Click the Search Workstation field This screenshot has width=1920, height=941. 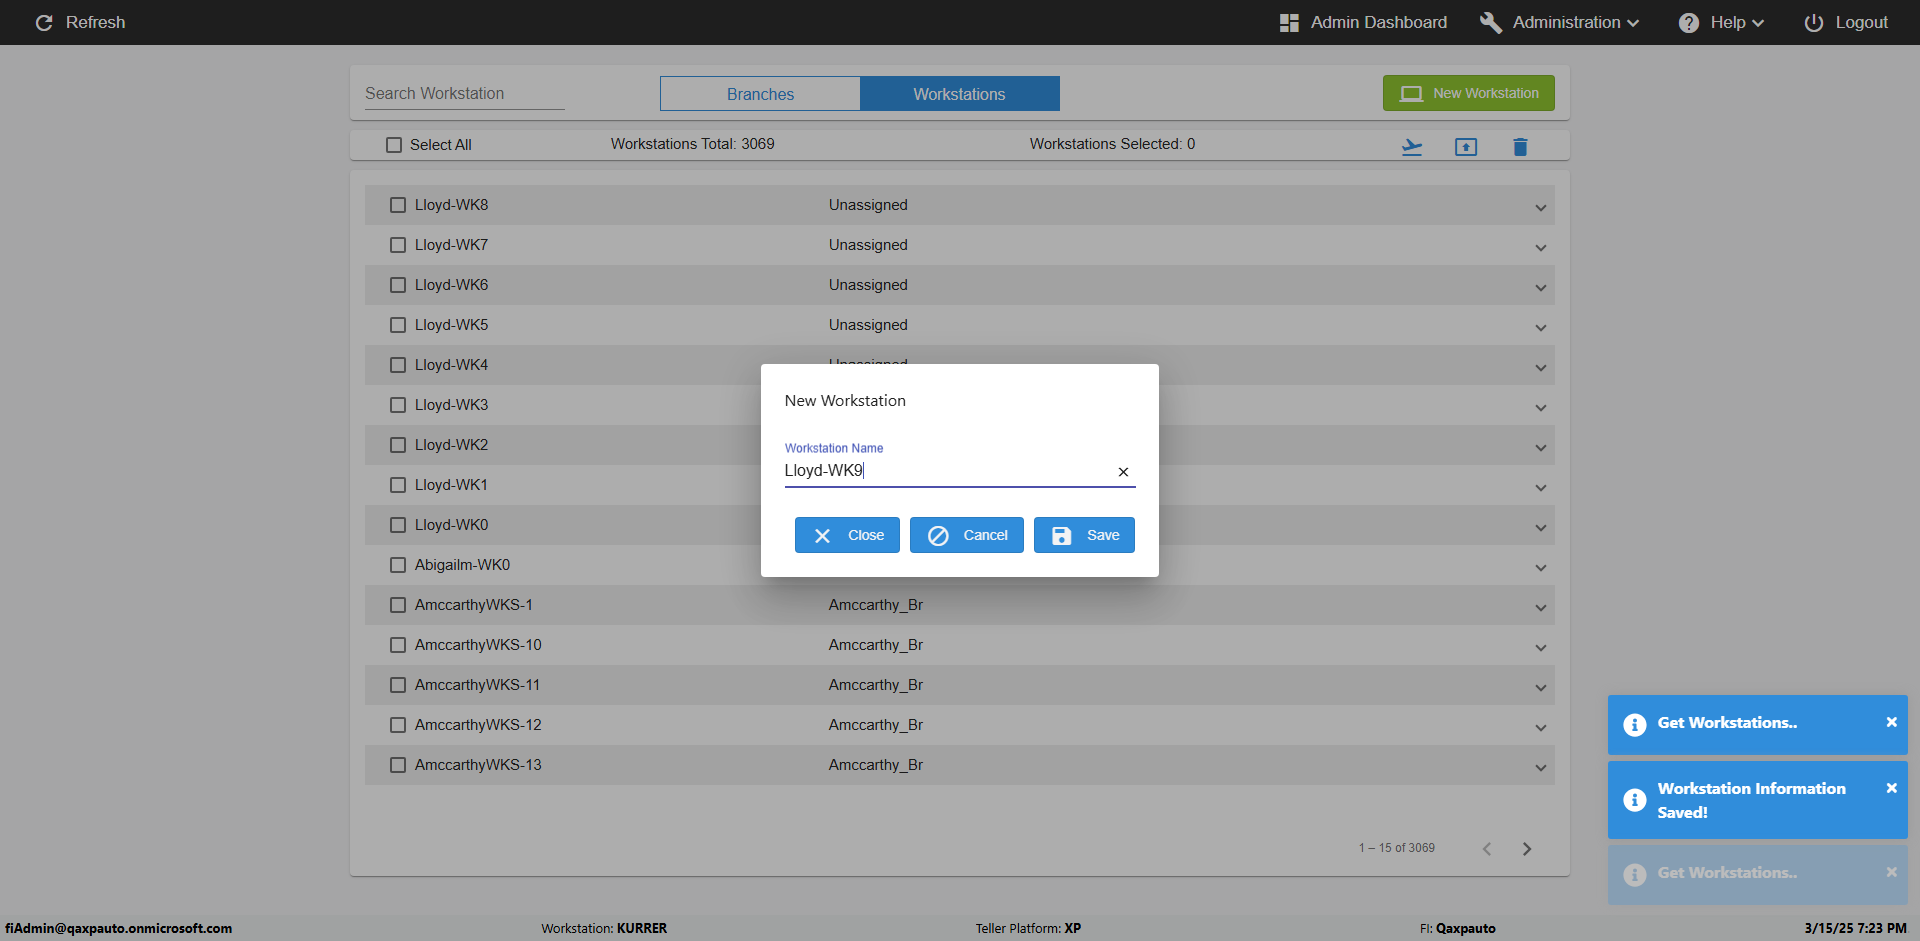coord(464,94)
